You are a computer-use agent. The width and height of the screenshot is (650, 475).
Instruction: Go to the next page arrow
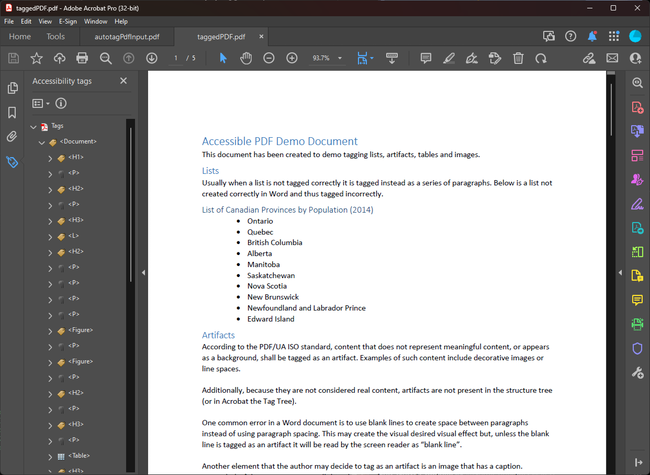(152, 58)
